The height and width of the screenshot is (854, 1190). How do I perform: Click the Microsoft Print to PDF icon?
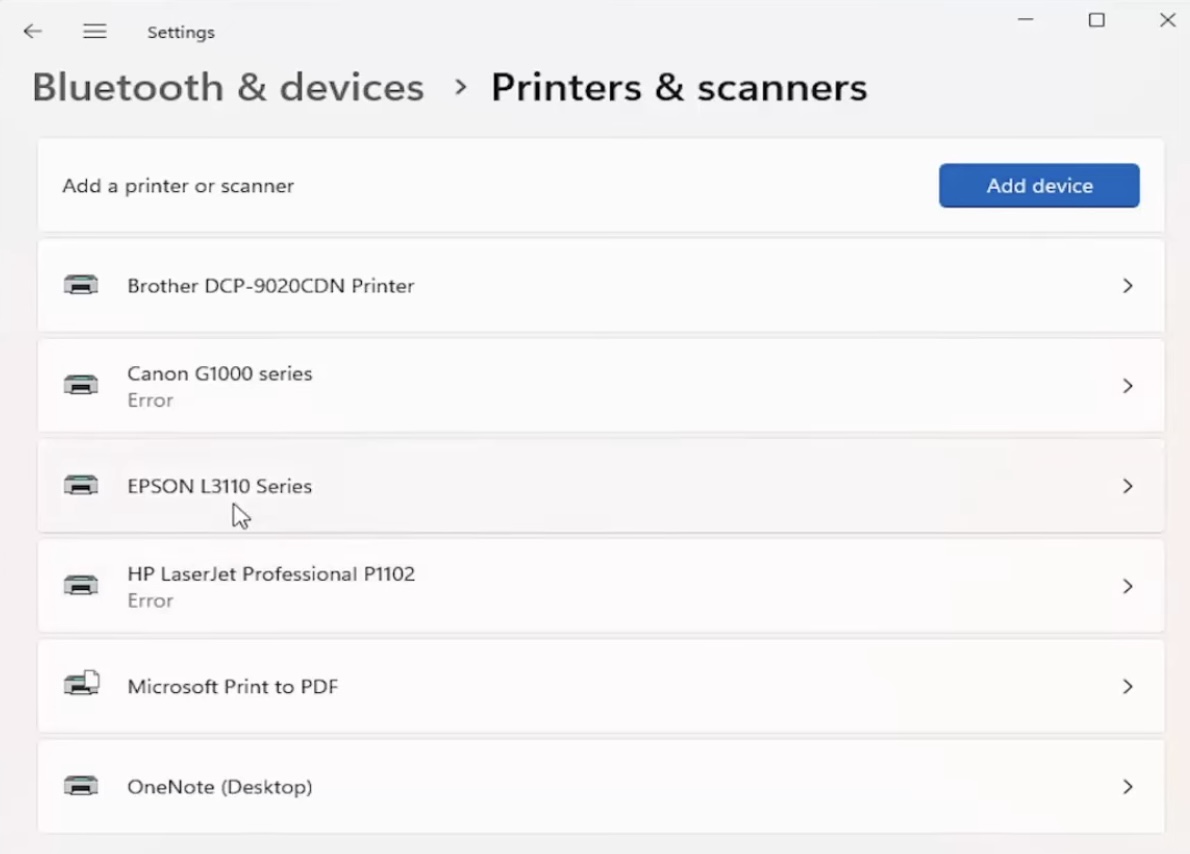[81, 684]
